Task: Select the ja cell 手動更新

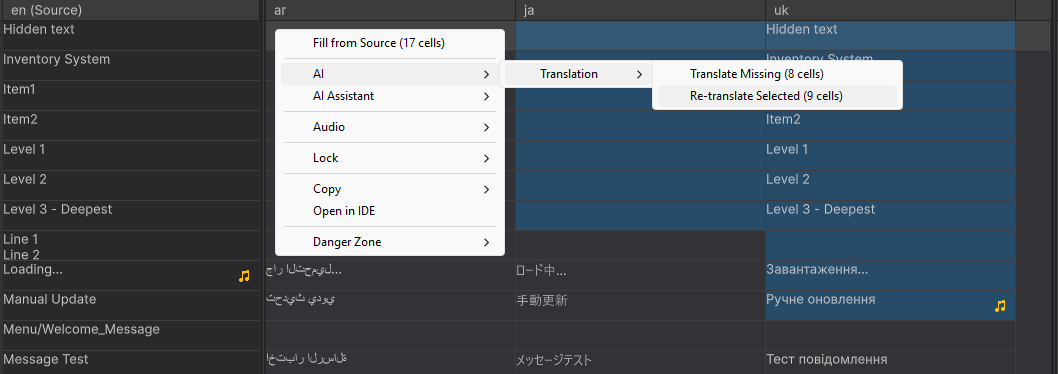Action: (x=640, y=305)
